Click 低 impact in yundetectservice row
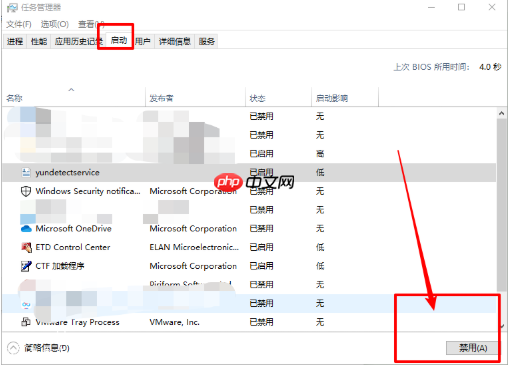The width and height of the screenshot is (509, 366). tap(320, 173)
